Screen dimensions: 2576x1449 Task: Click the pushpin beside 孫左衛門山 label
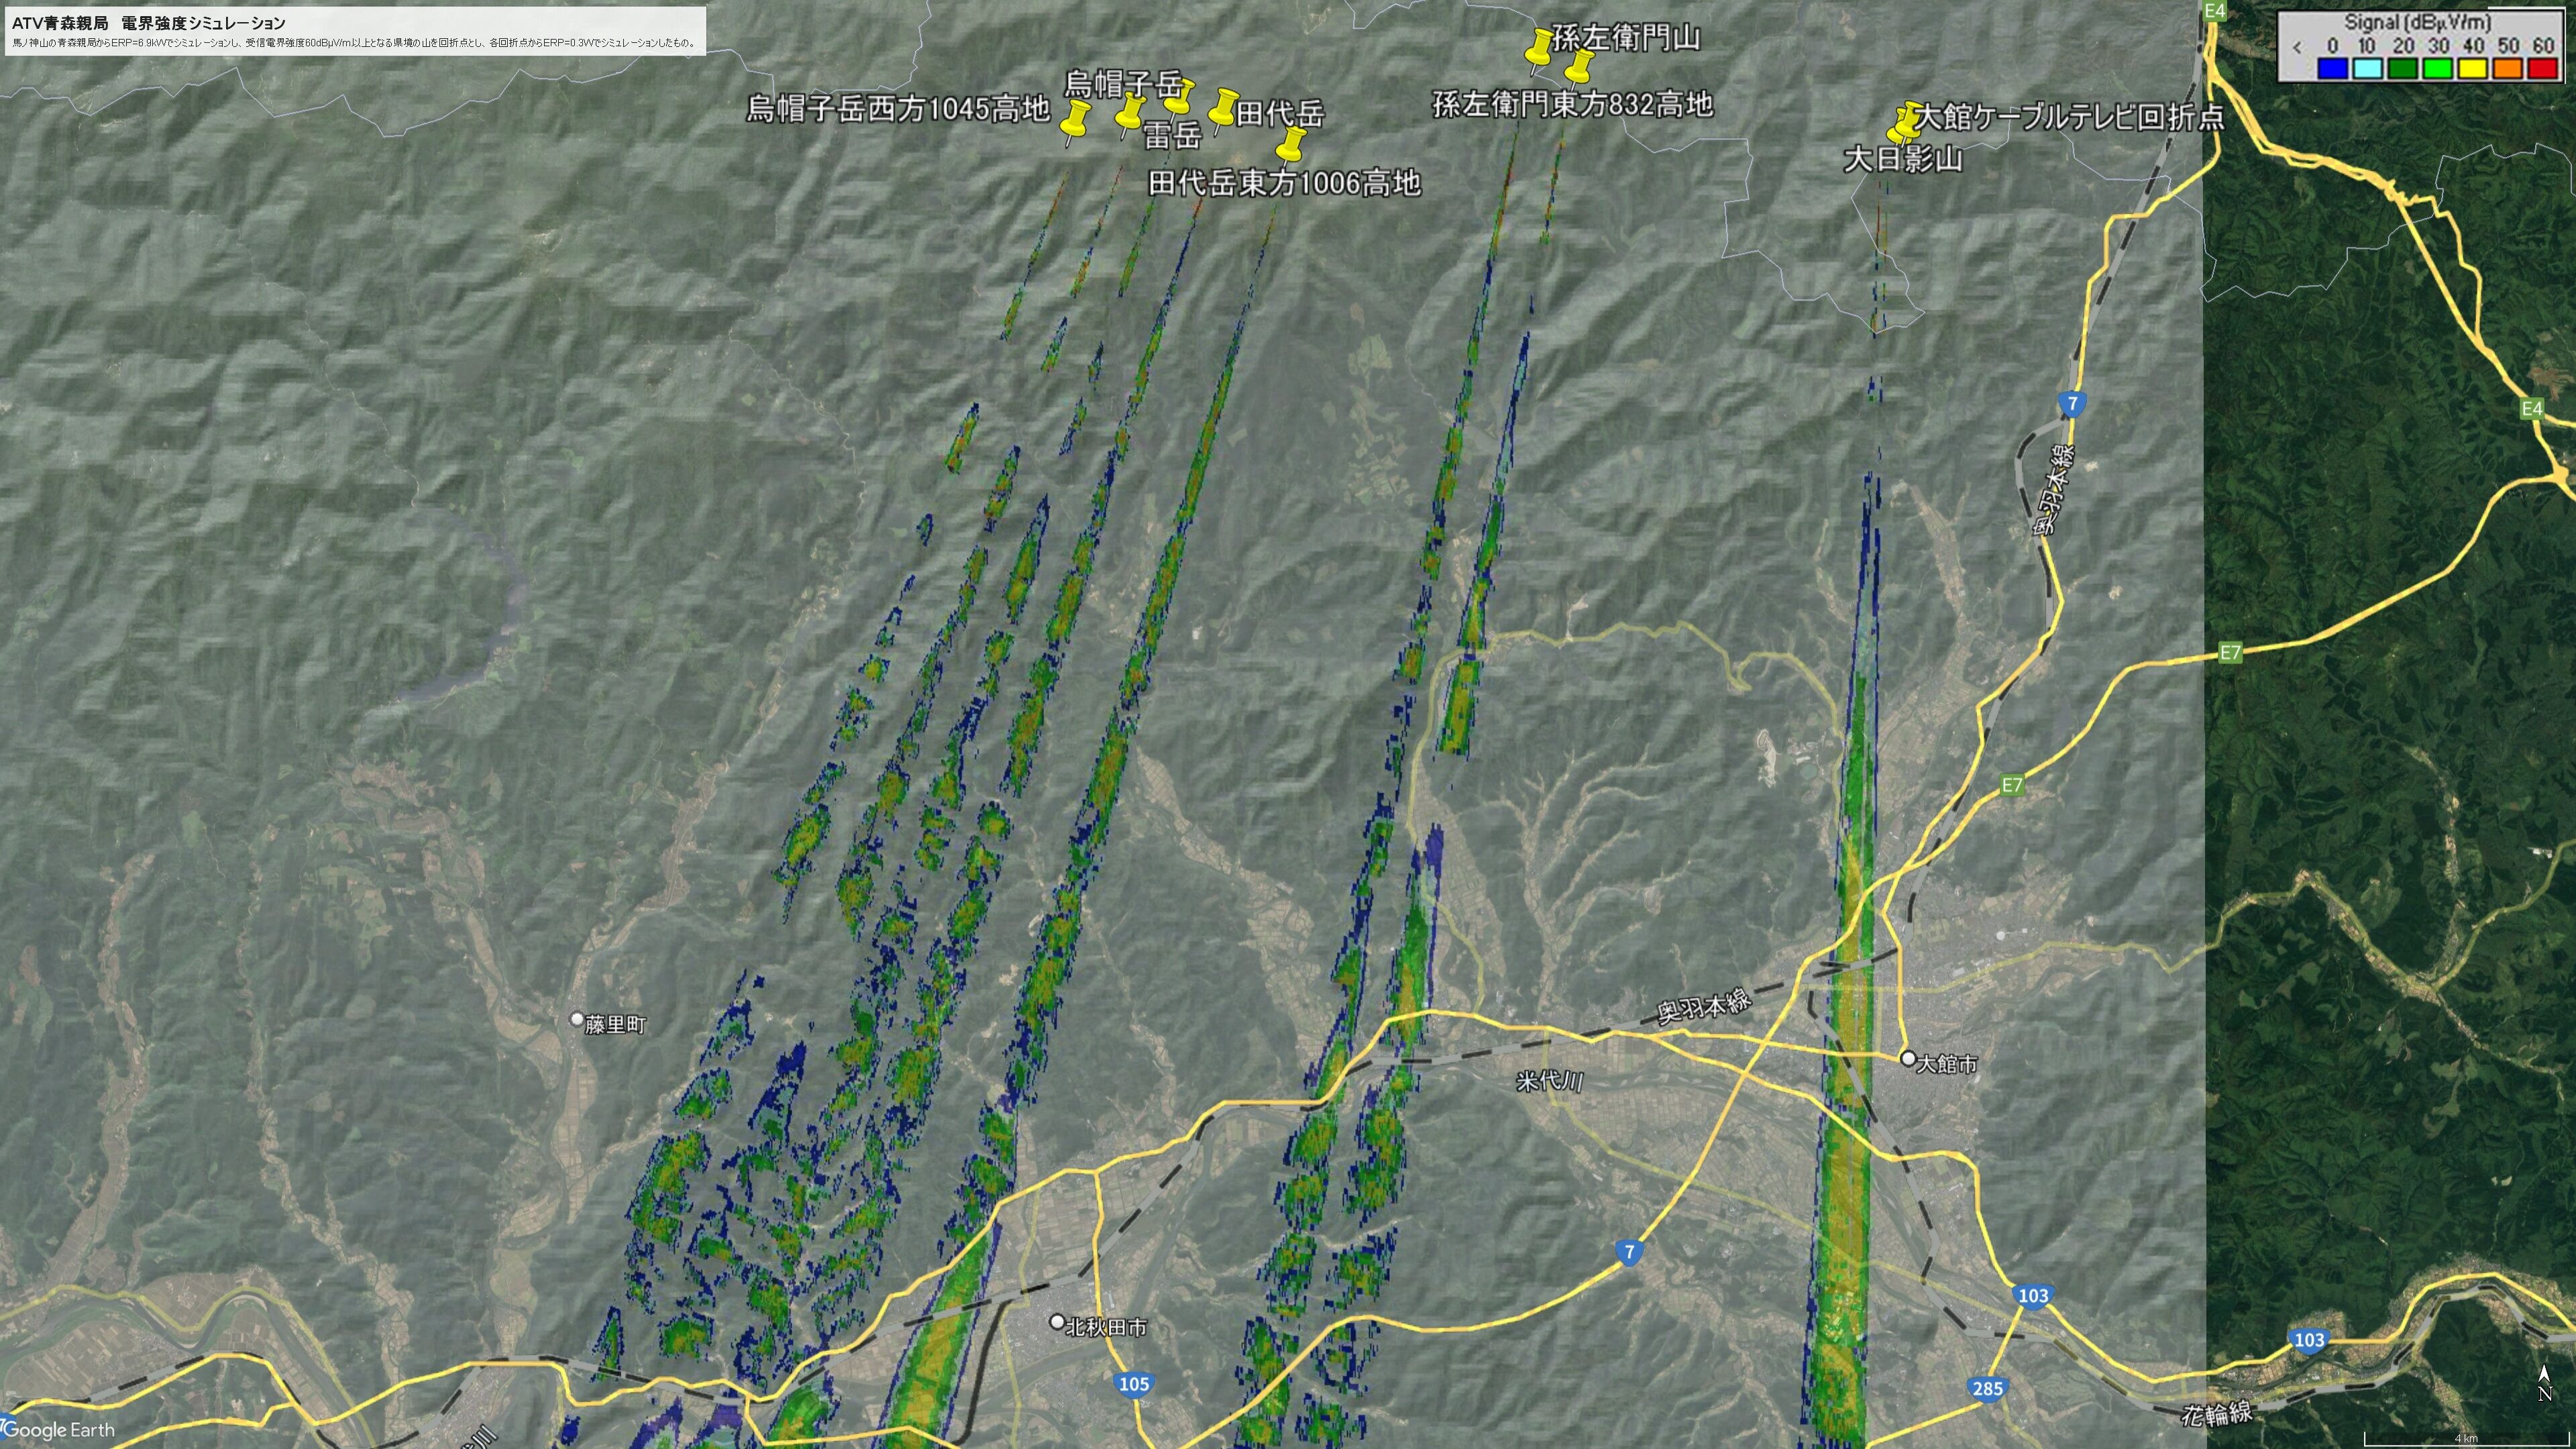click(x=1538, y=46)
